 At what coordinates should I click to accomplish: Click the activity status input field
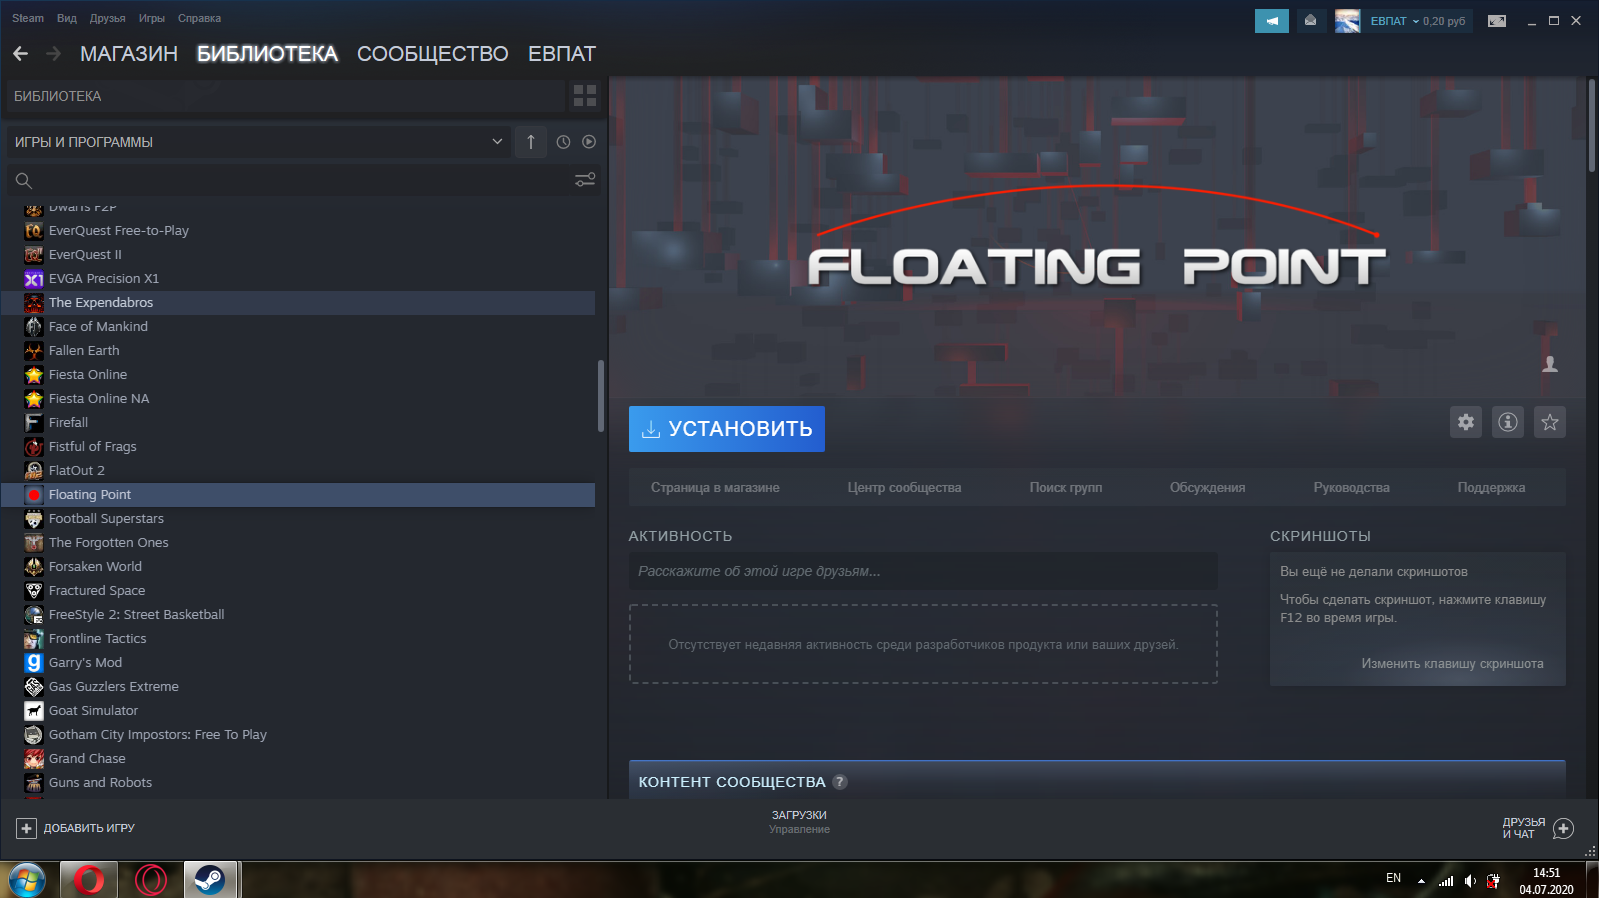(923, 571)
